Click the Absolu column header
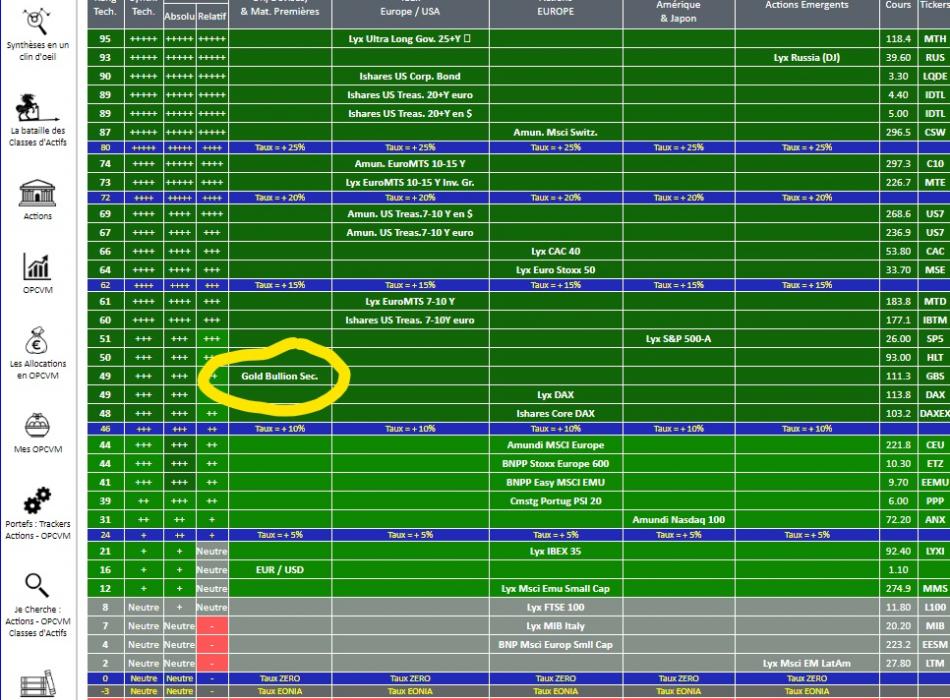The width and height of the screenshot is (950, 700). [x=179, y=16]
